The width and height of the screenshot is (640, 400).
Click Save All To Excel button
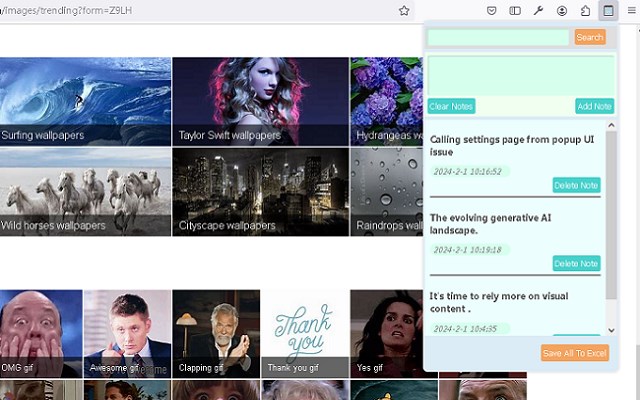575,353
